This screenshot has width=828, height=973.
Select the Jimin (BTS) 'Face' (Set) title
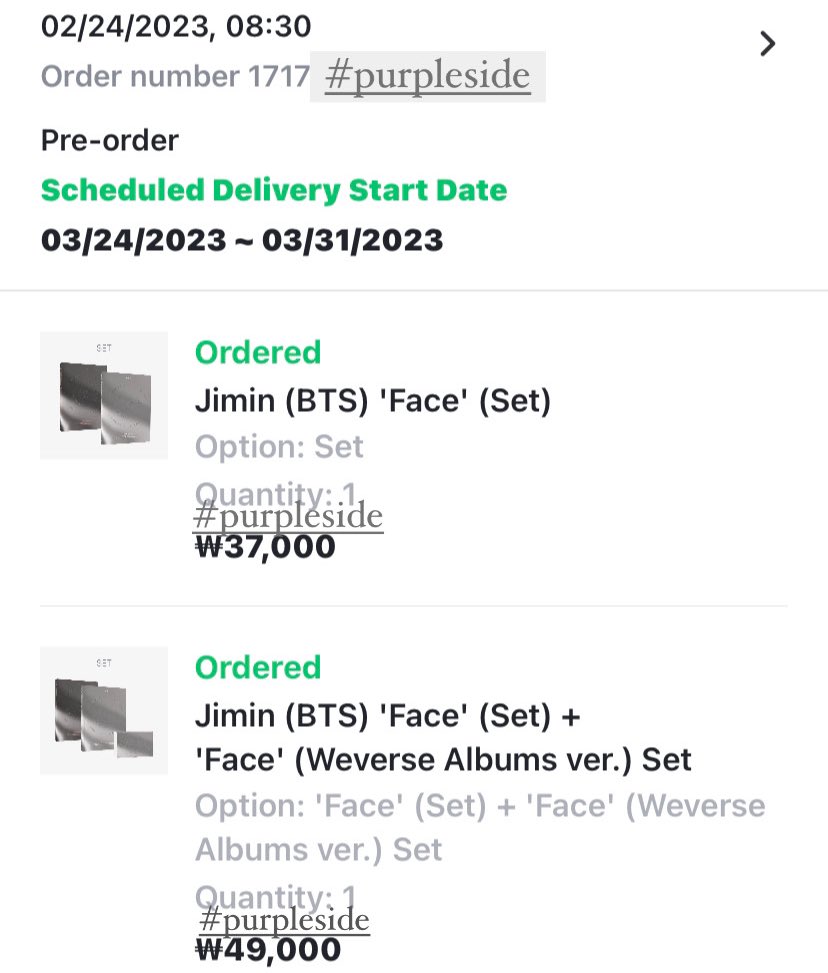372,400
